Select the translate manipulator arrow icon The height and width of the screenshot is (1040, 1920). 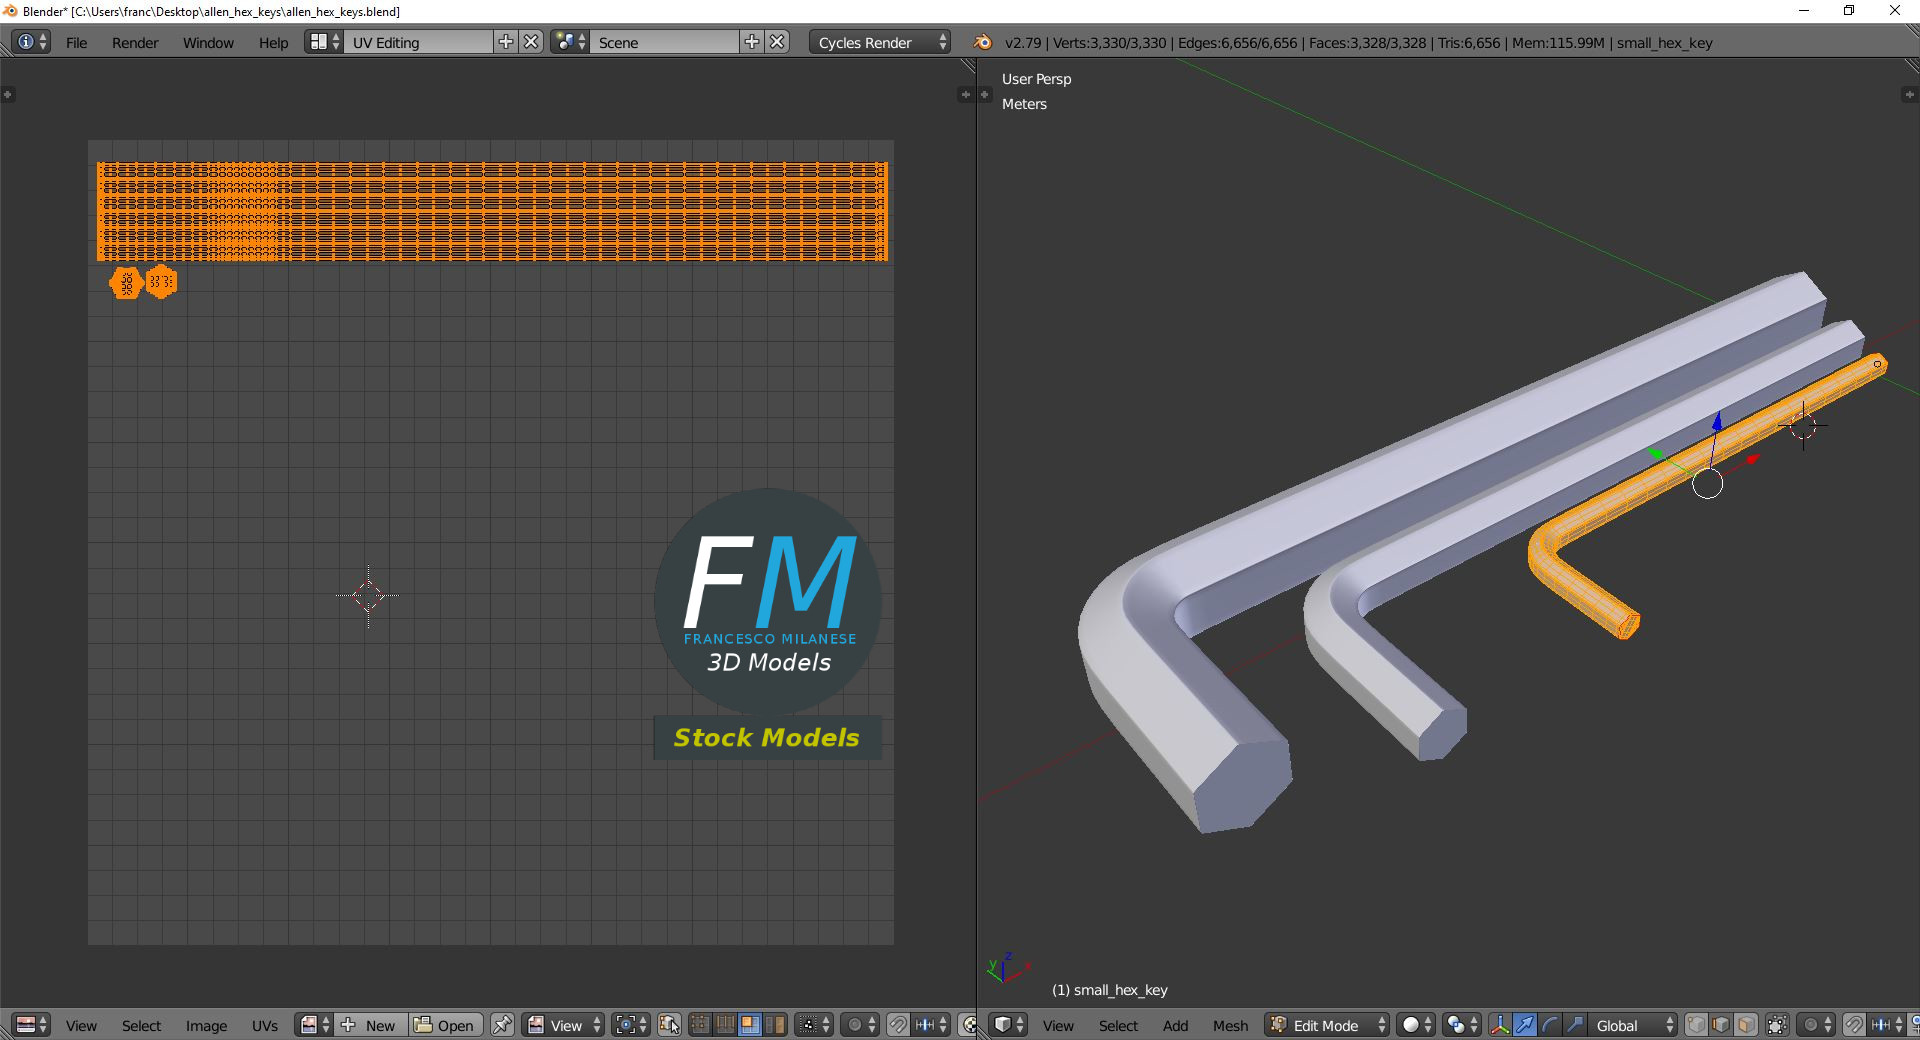1524,1025
